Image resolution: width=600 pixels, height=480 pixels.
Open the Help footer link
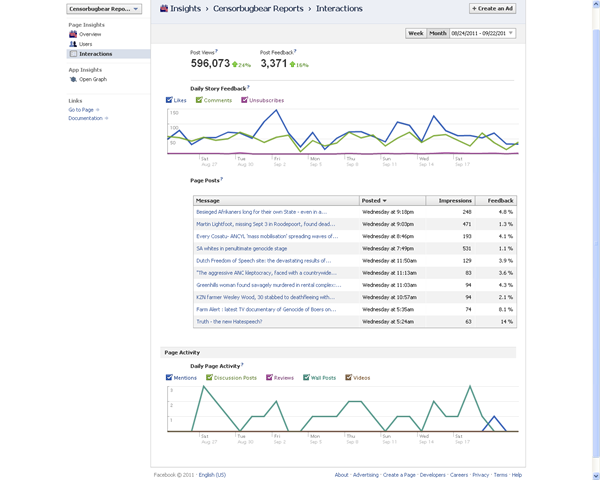[x=517, y=475]
